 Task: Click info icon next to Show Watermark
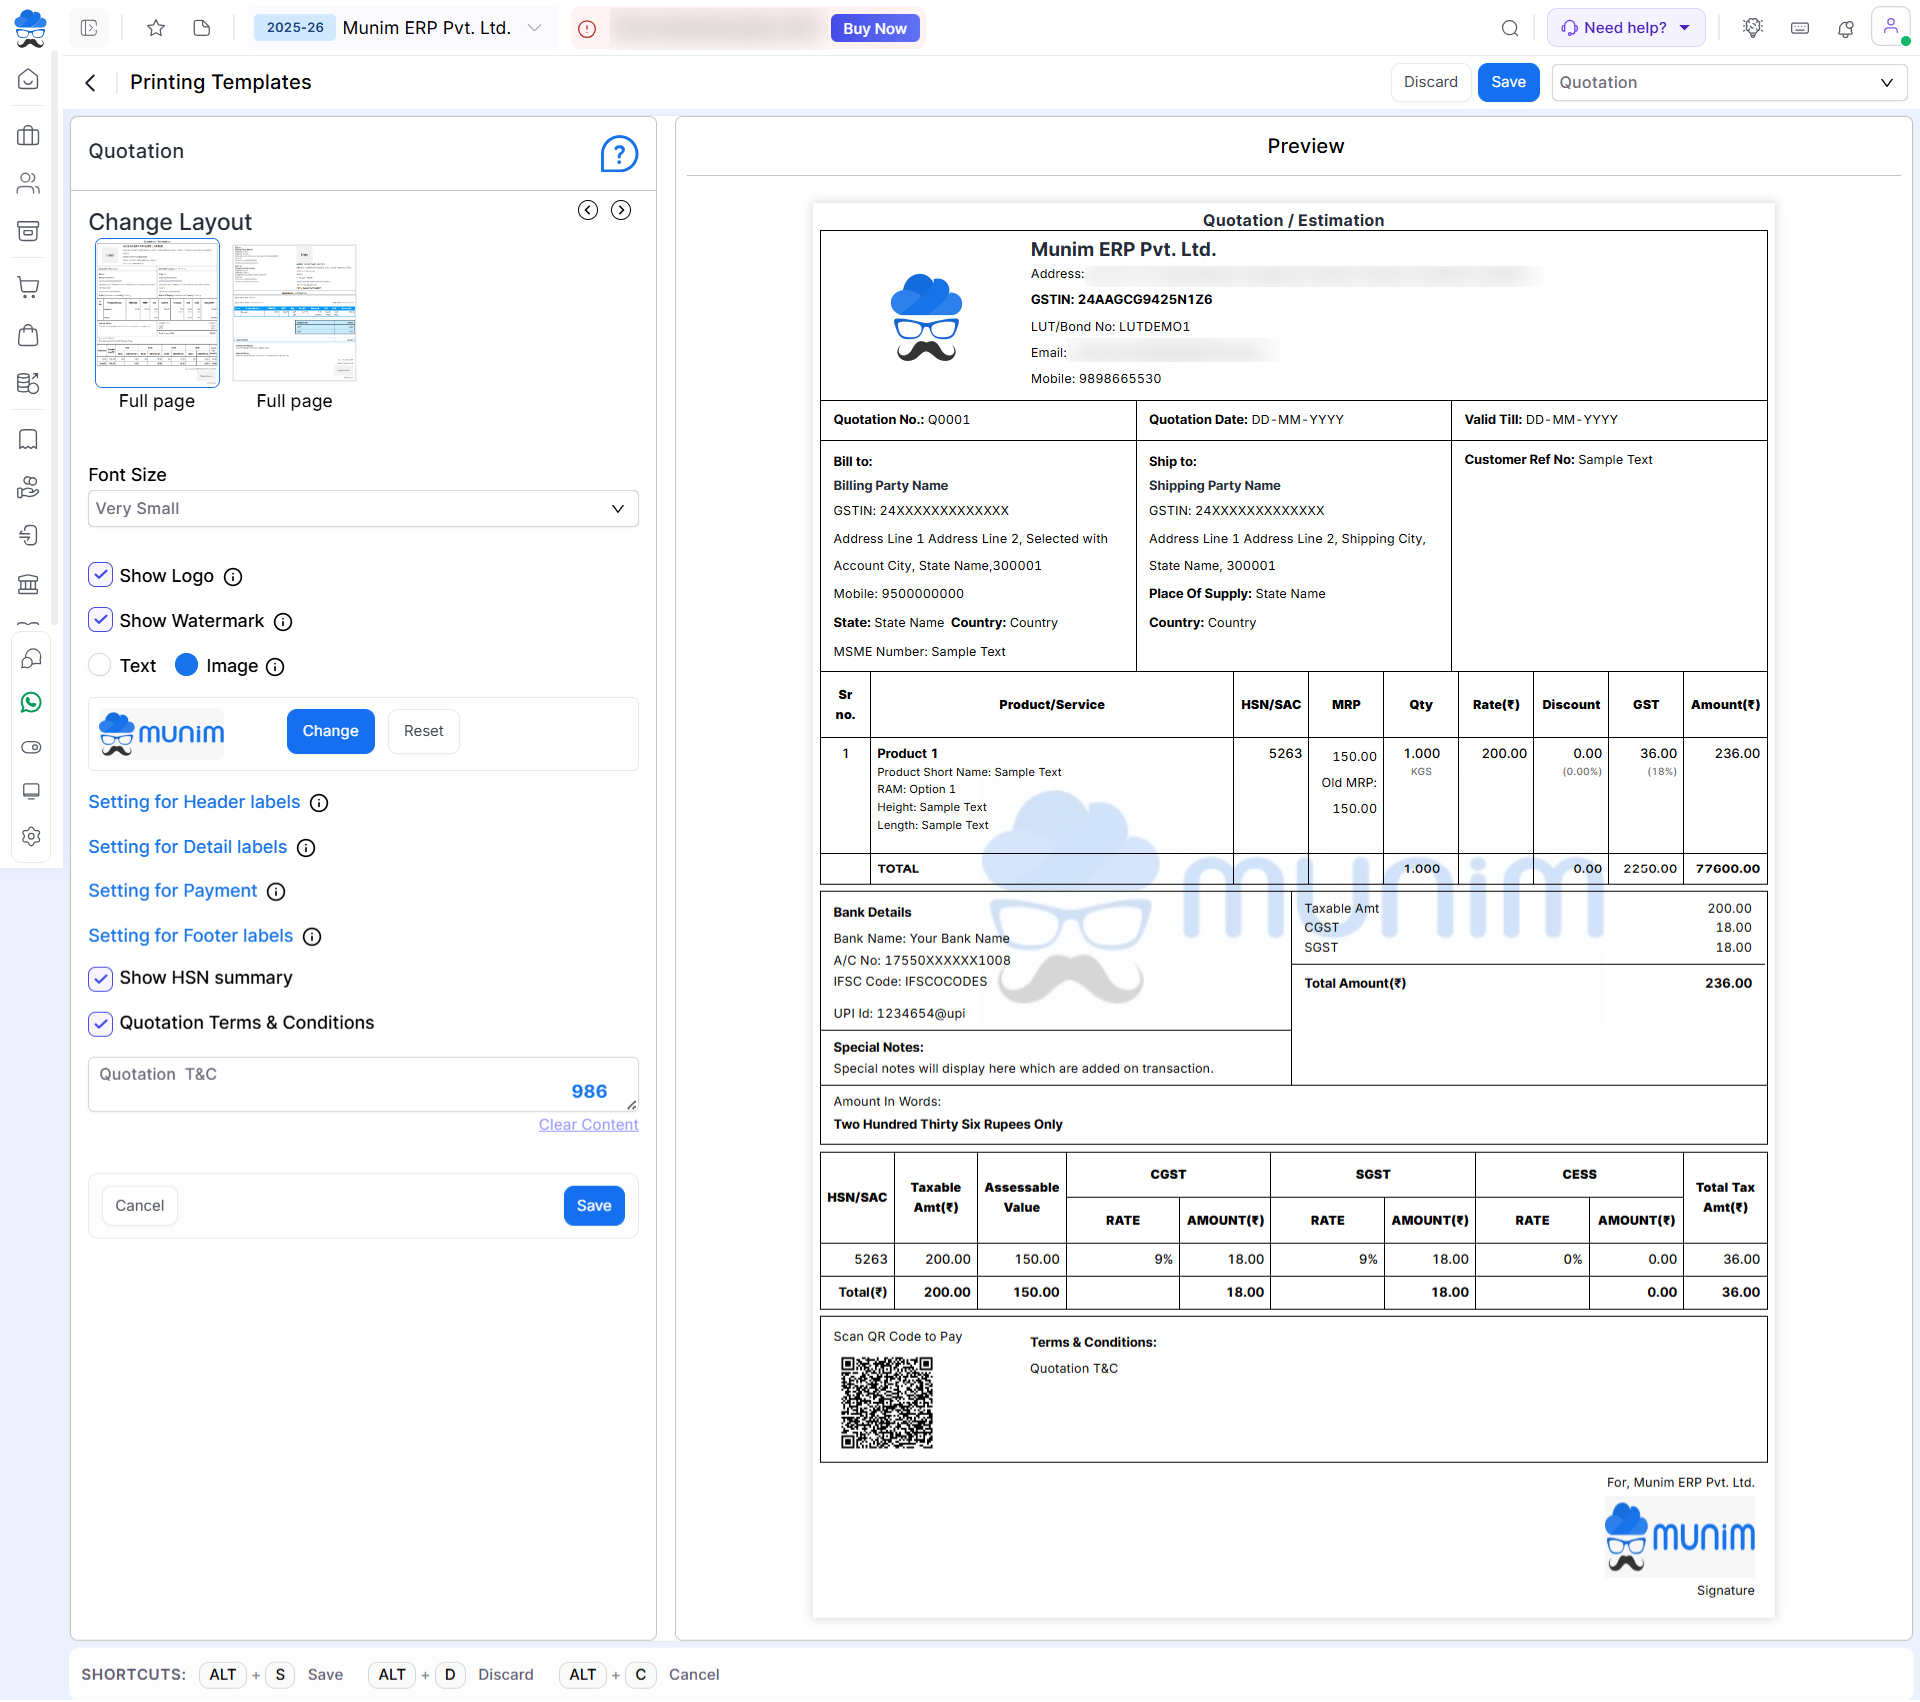pos(283,622)
